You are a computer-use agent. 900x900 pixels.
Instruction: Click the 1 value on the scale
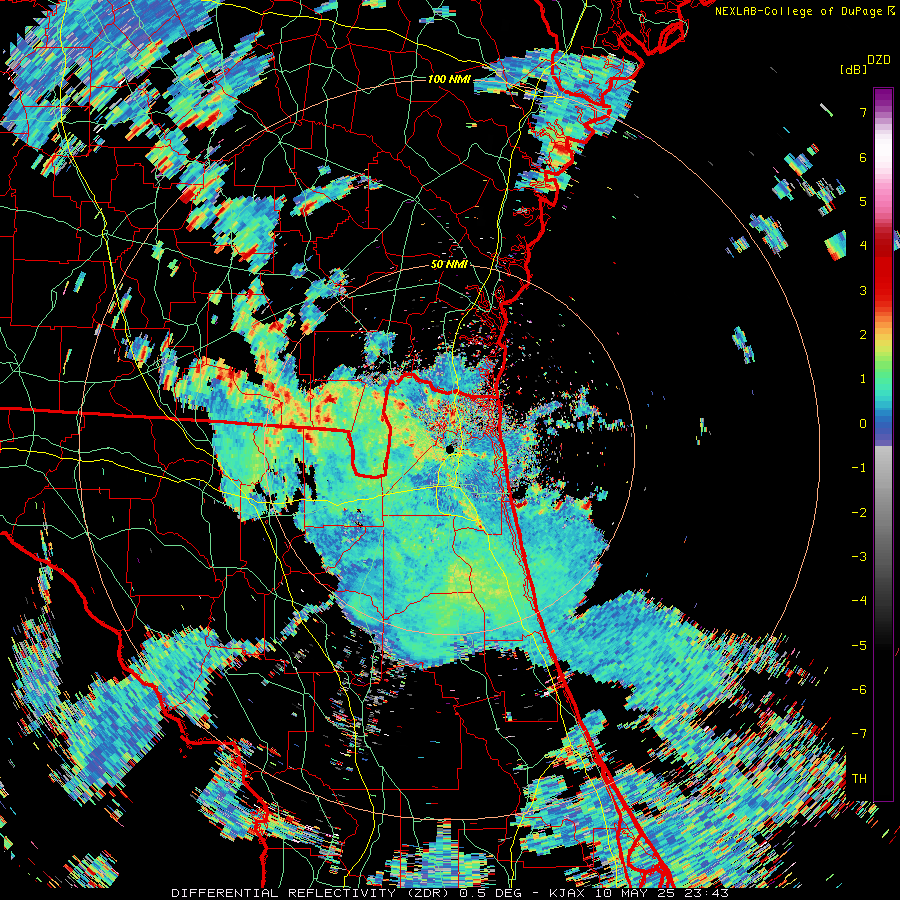point(863,379)
